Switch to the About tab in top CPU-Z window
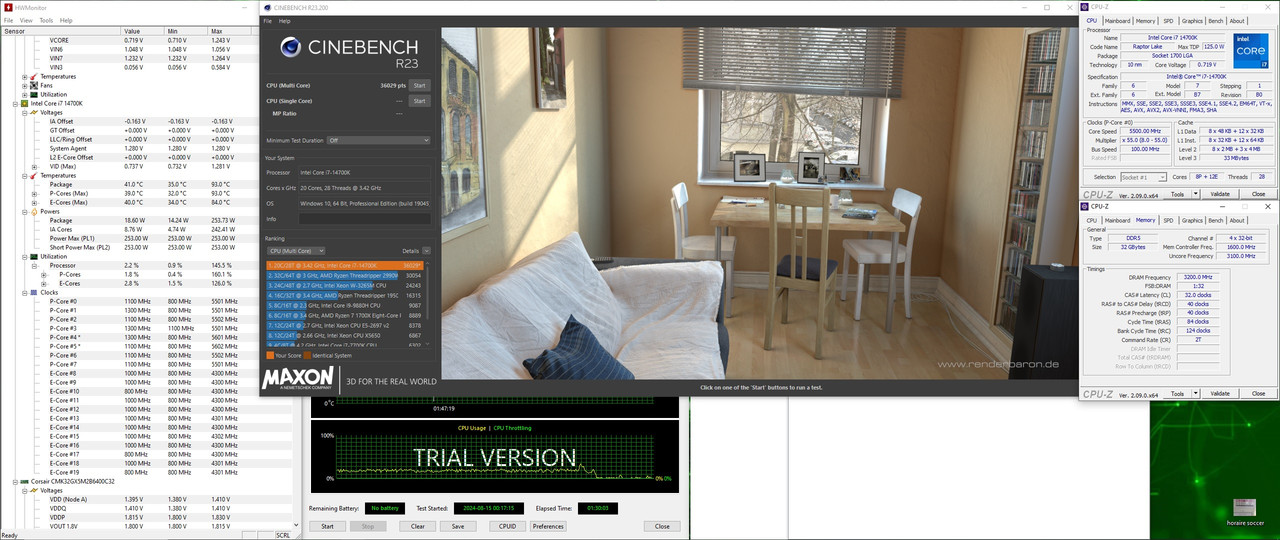The height and width of the screenshot is (540, 1280). tap(1237, 21)
